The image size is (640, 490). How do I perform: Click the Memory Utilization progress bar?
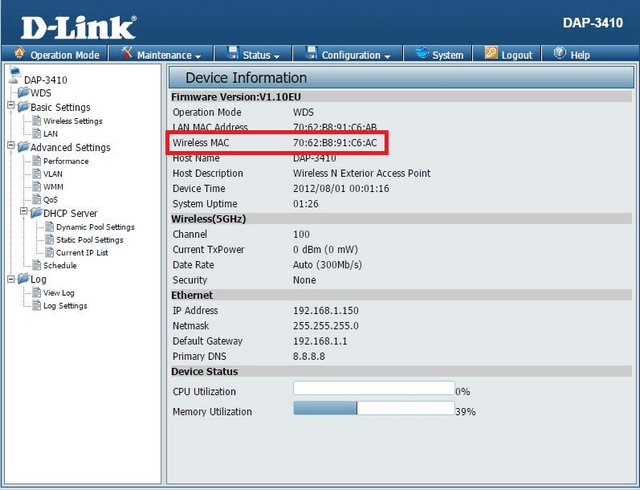pyautogui.click(x=373, y=408)
